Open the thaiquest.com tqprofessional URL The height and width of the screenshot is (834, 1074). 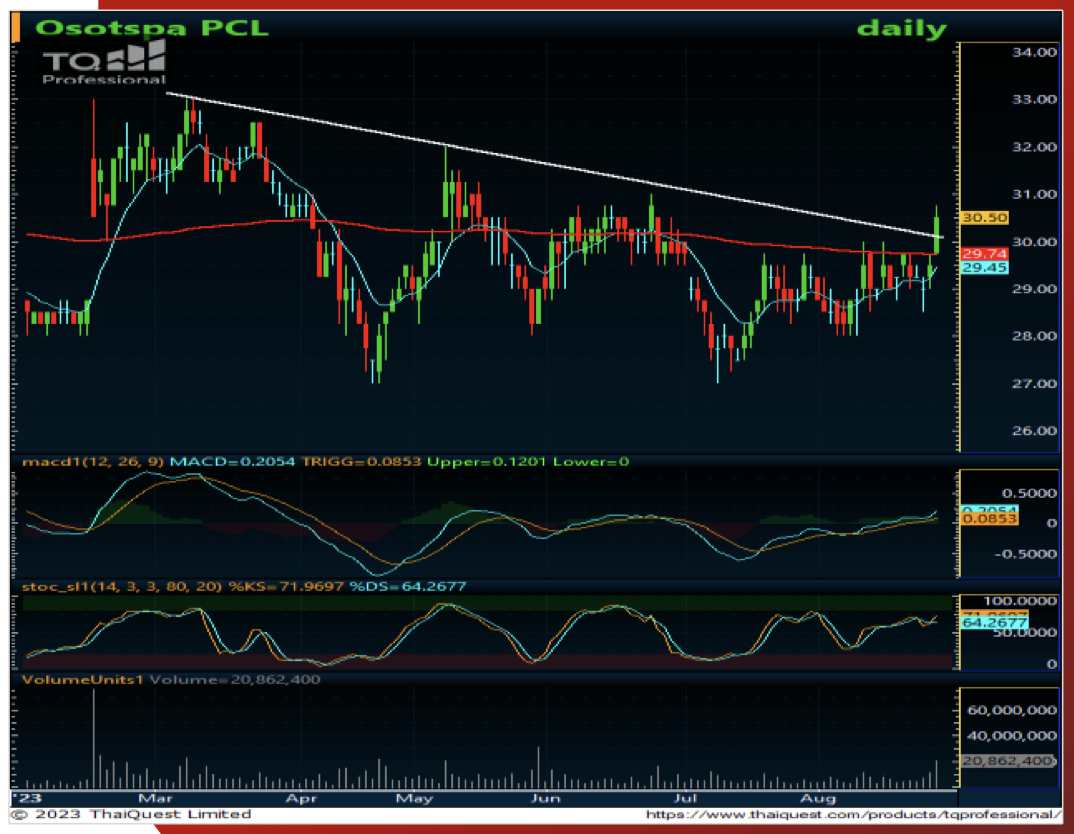pyautogui.click(x=853, y=814)
